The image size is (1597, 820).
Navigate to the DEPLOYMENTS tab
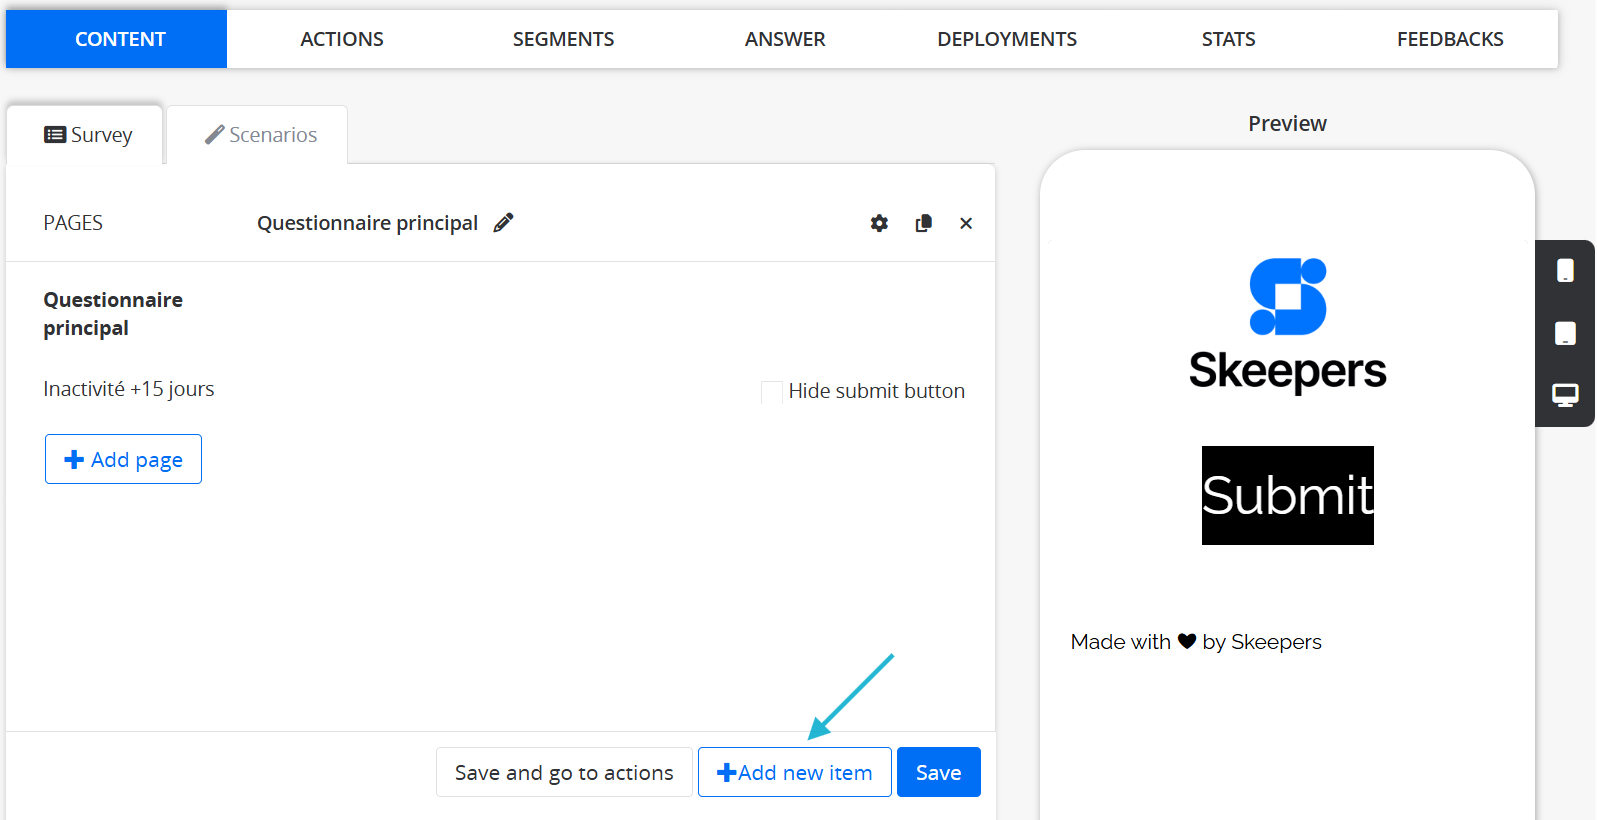[x=1007, y=39]
